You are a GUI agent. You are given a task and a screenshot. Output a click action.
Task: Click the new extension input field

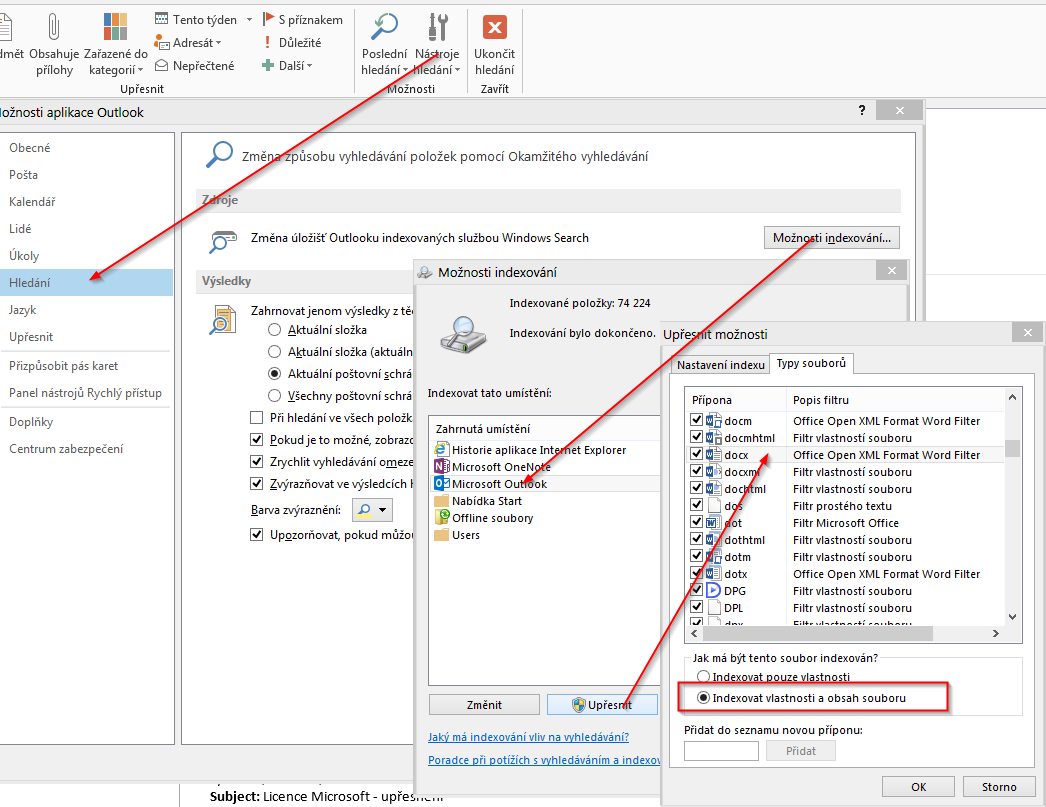[721, 751]
